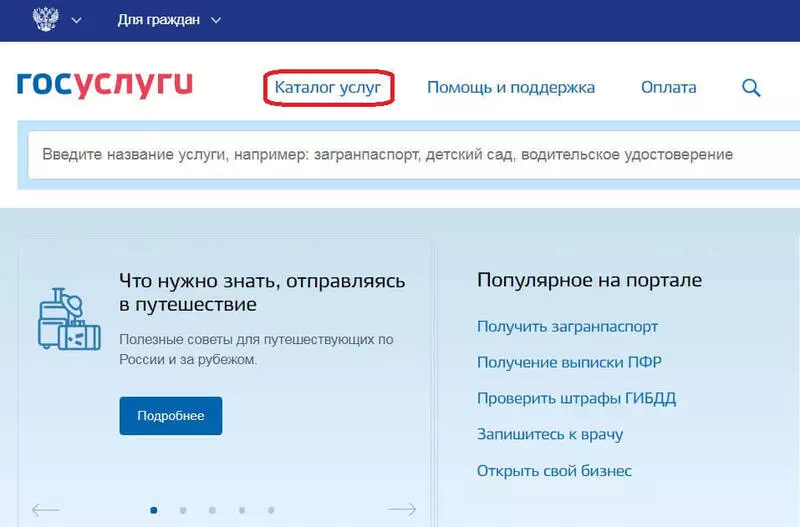
Task: Select the fourth carousel dot
Action: click(242, 510)
